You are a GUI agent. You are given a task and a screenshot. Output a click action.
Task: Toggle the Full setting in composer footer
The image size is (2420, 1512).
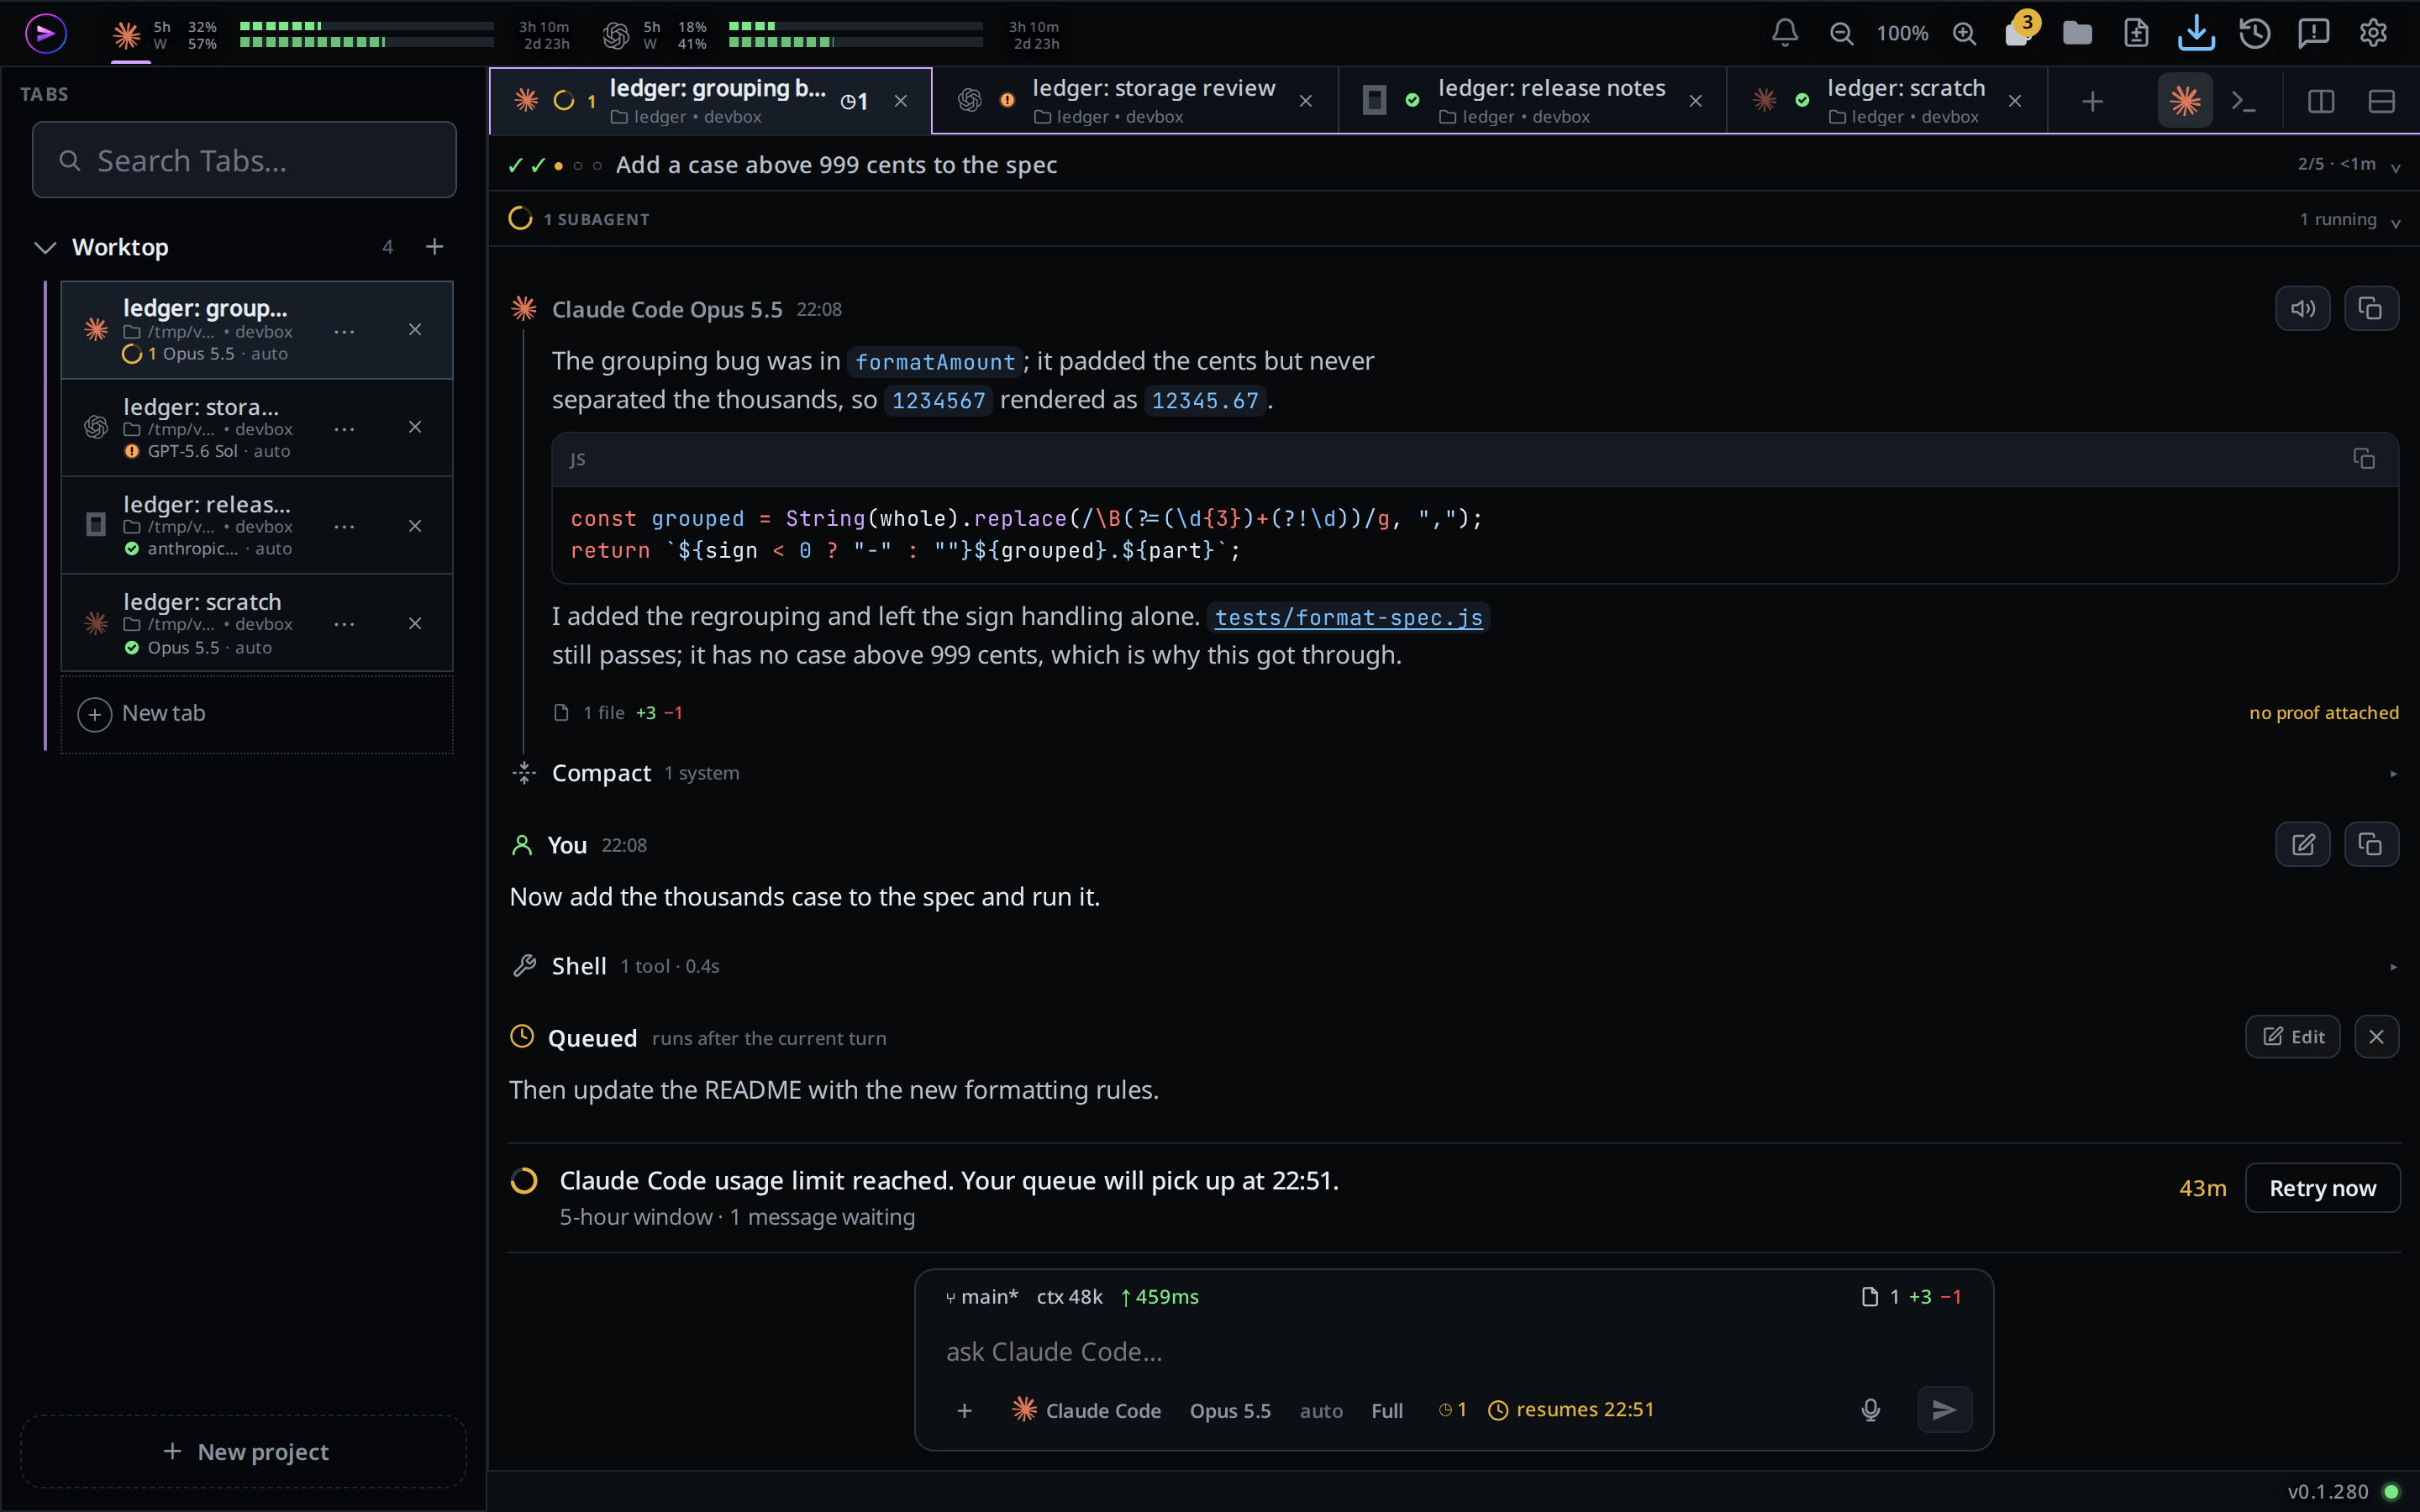click(1387, 1410)
